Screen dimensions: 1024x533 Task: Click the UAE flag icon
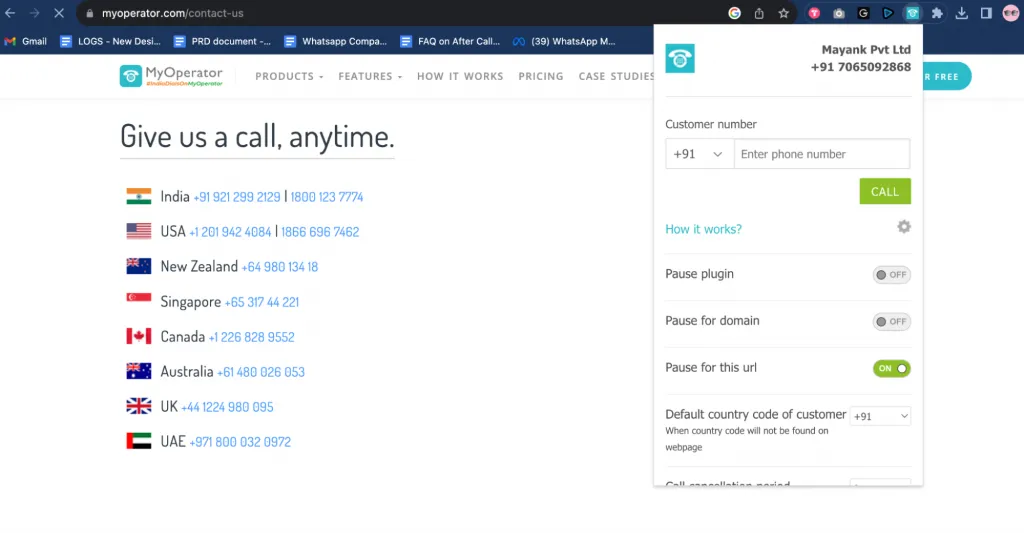pyautogui.click(x=138, y=441)
